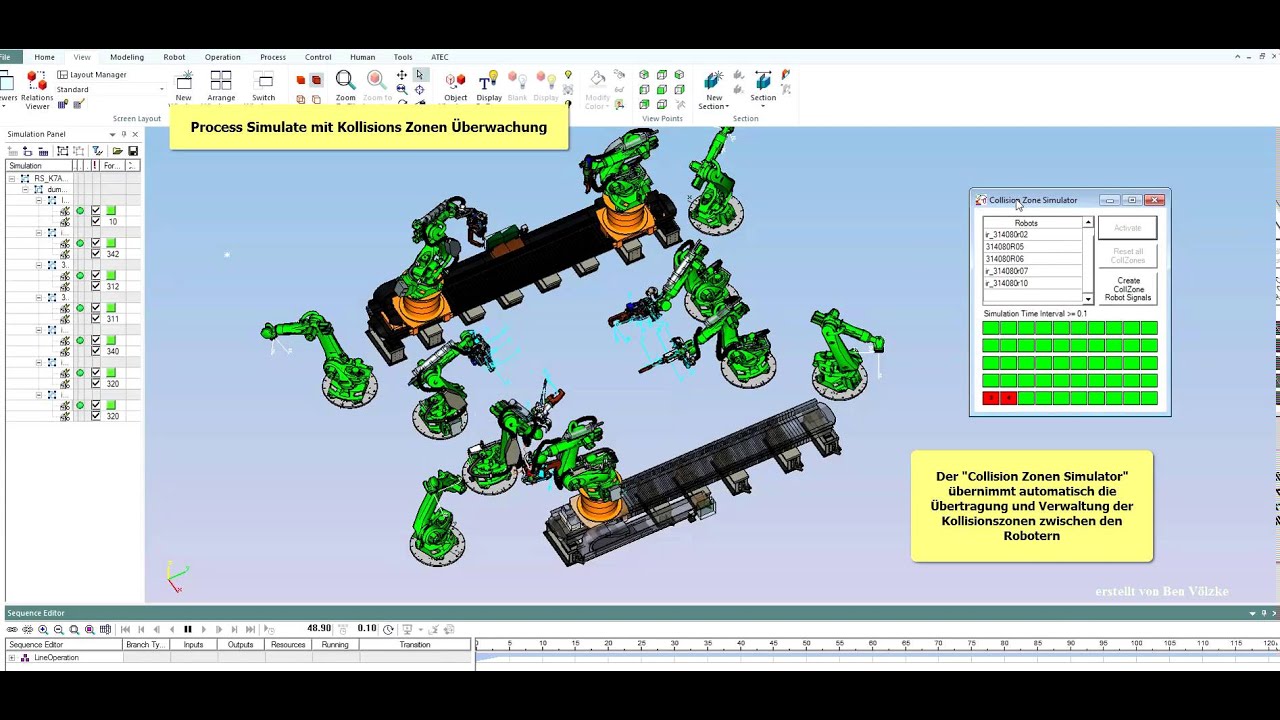1280x720 pixels.
Task: Open the Operation tab
Action: coord(223,57)
